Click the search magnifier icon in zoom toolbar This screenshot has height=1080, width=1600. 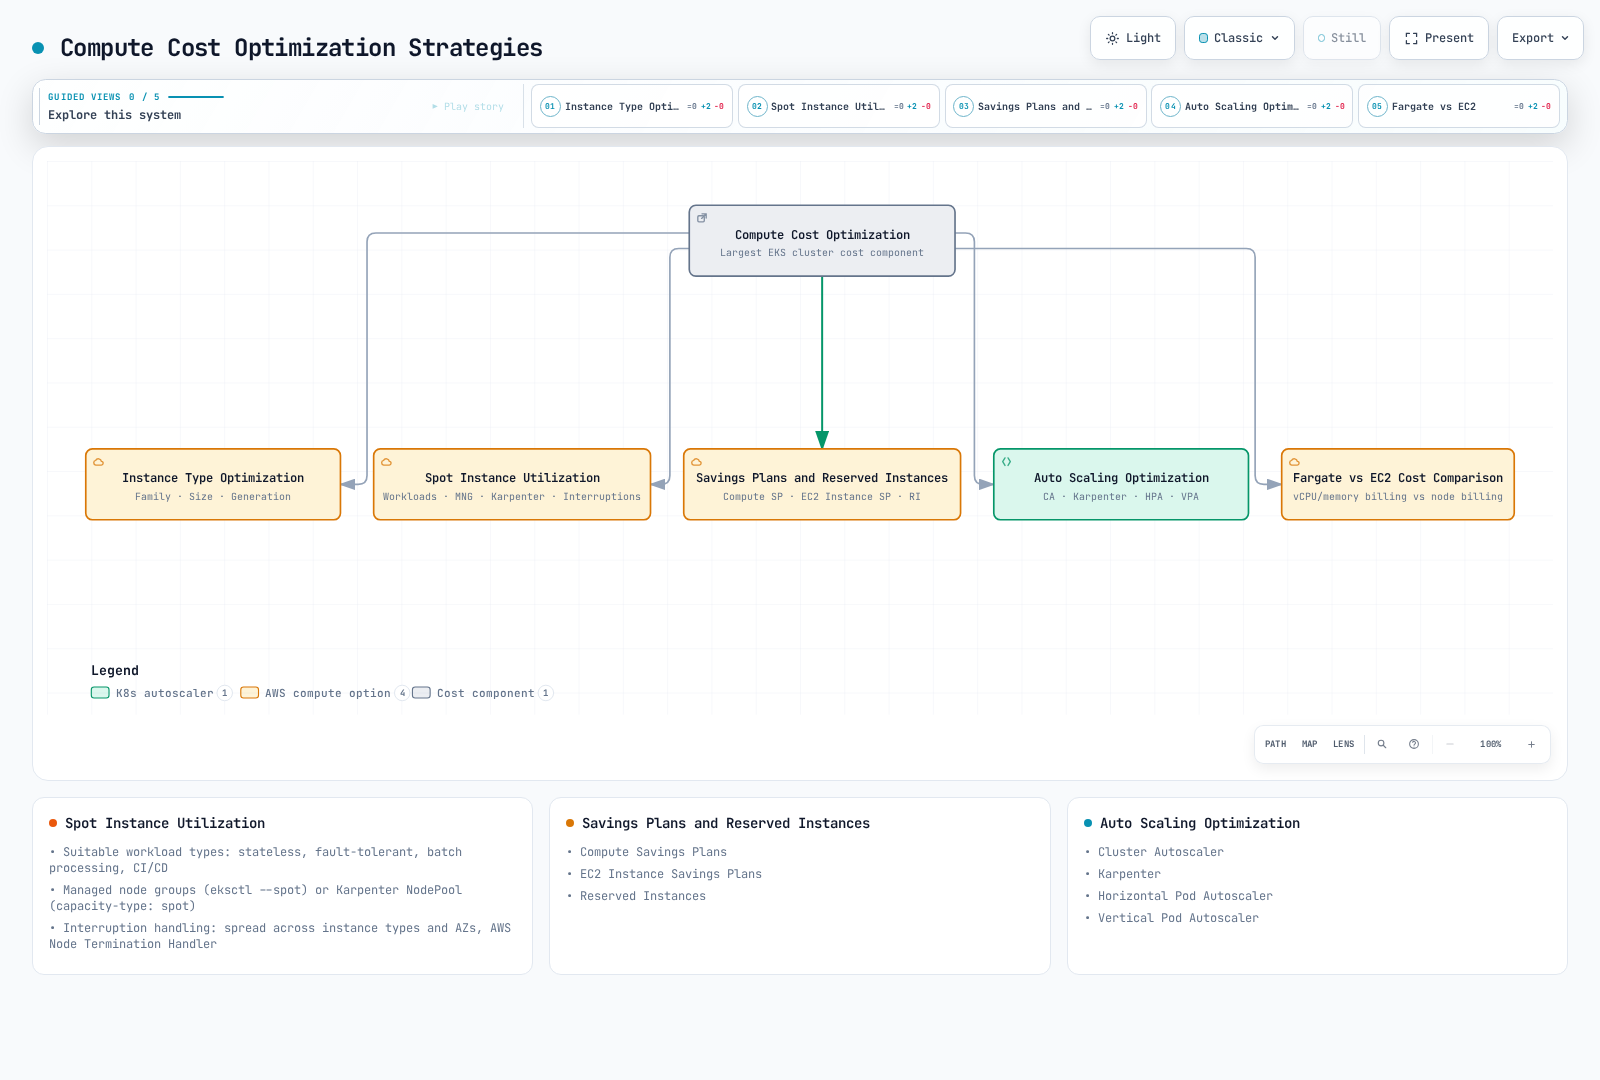[1382, 744]
